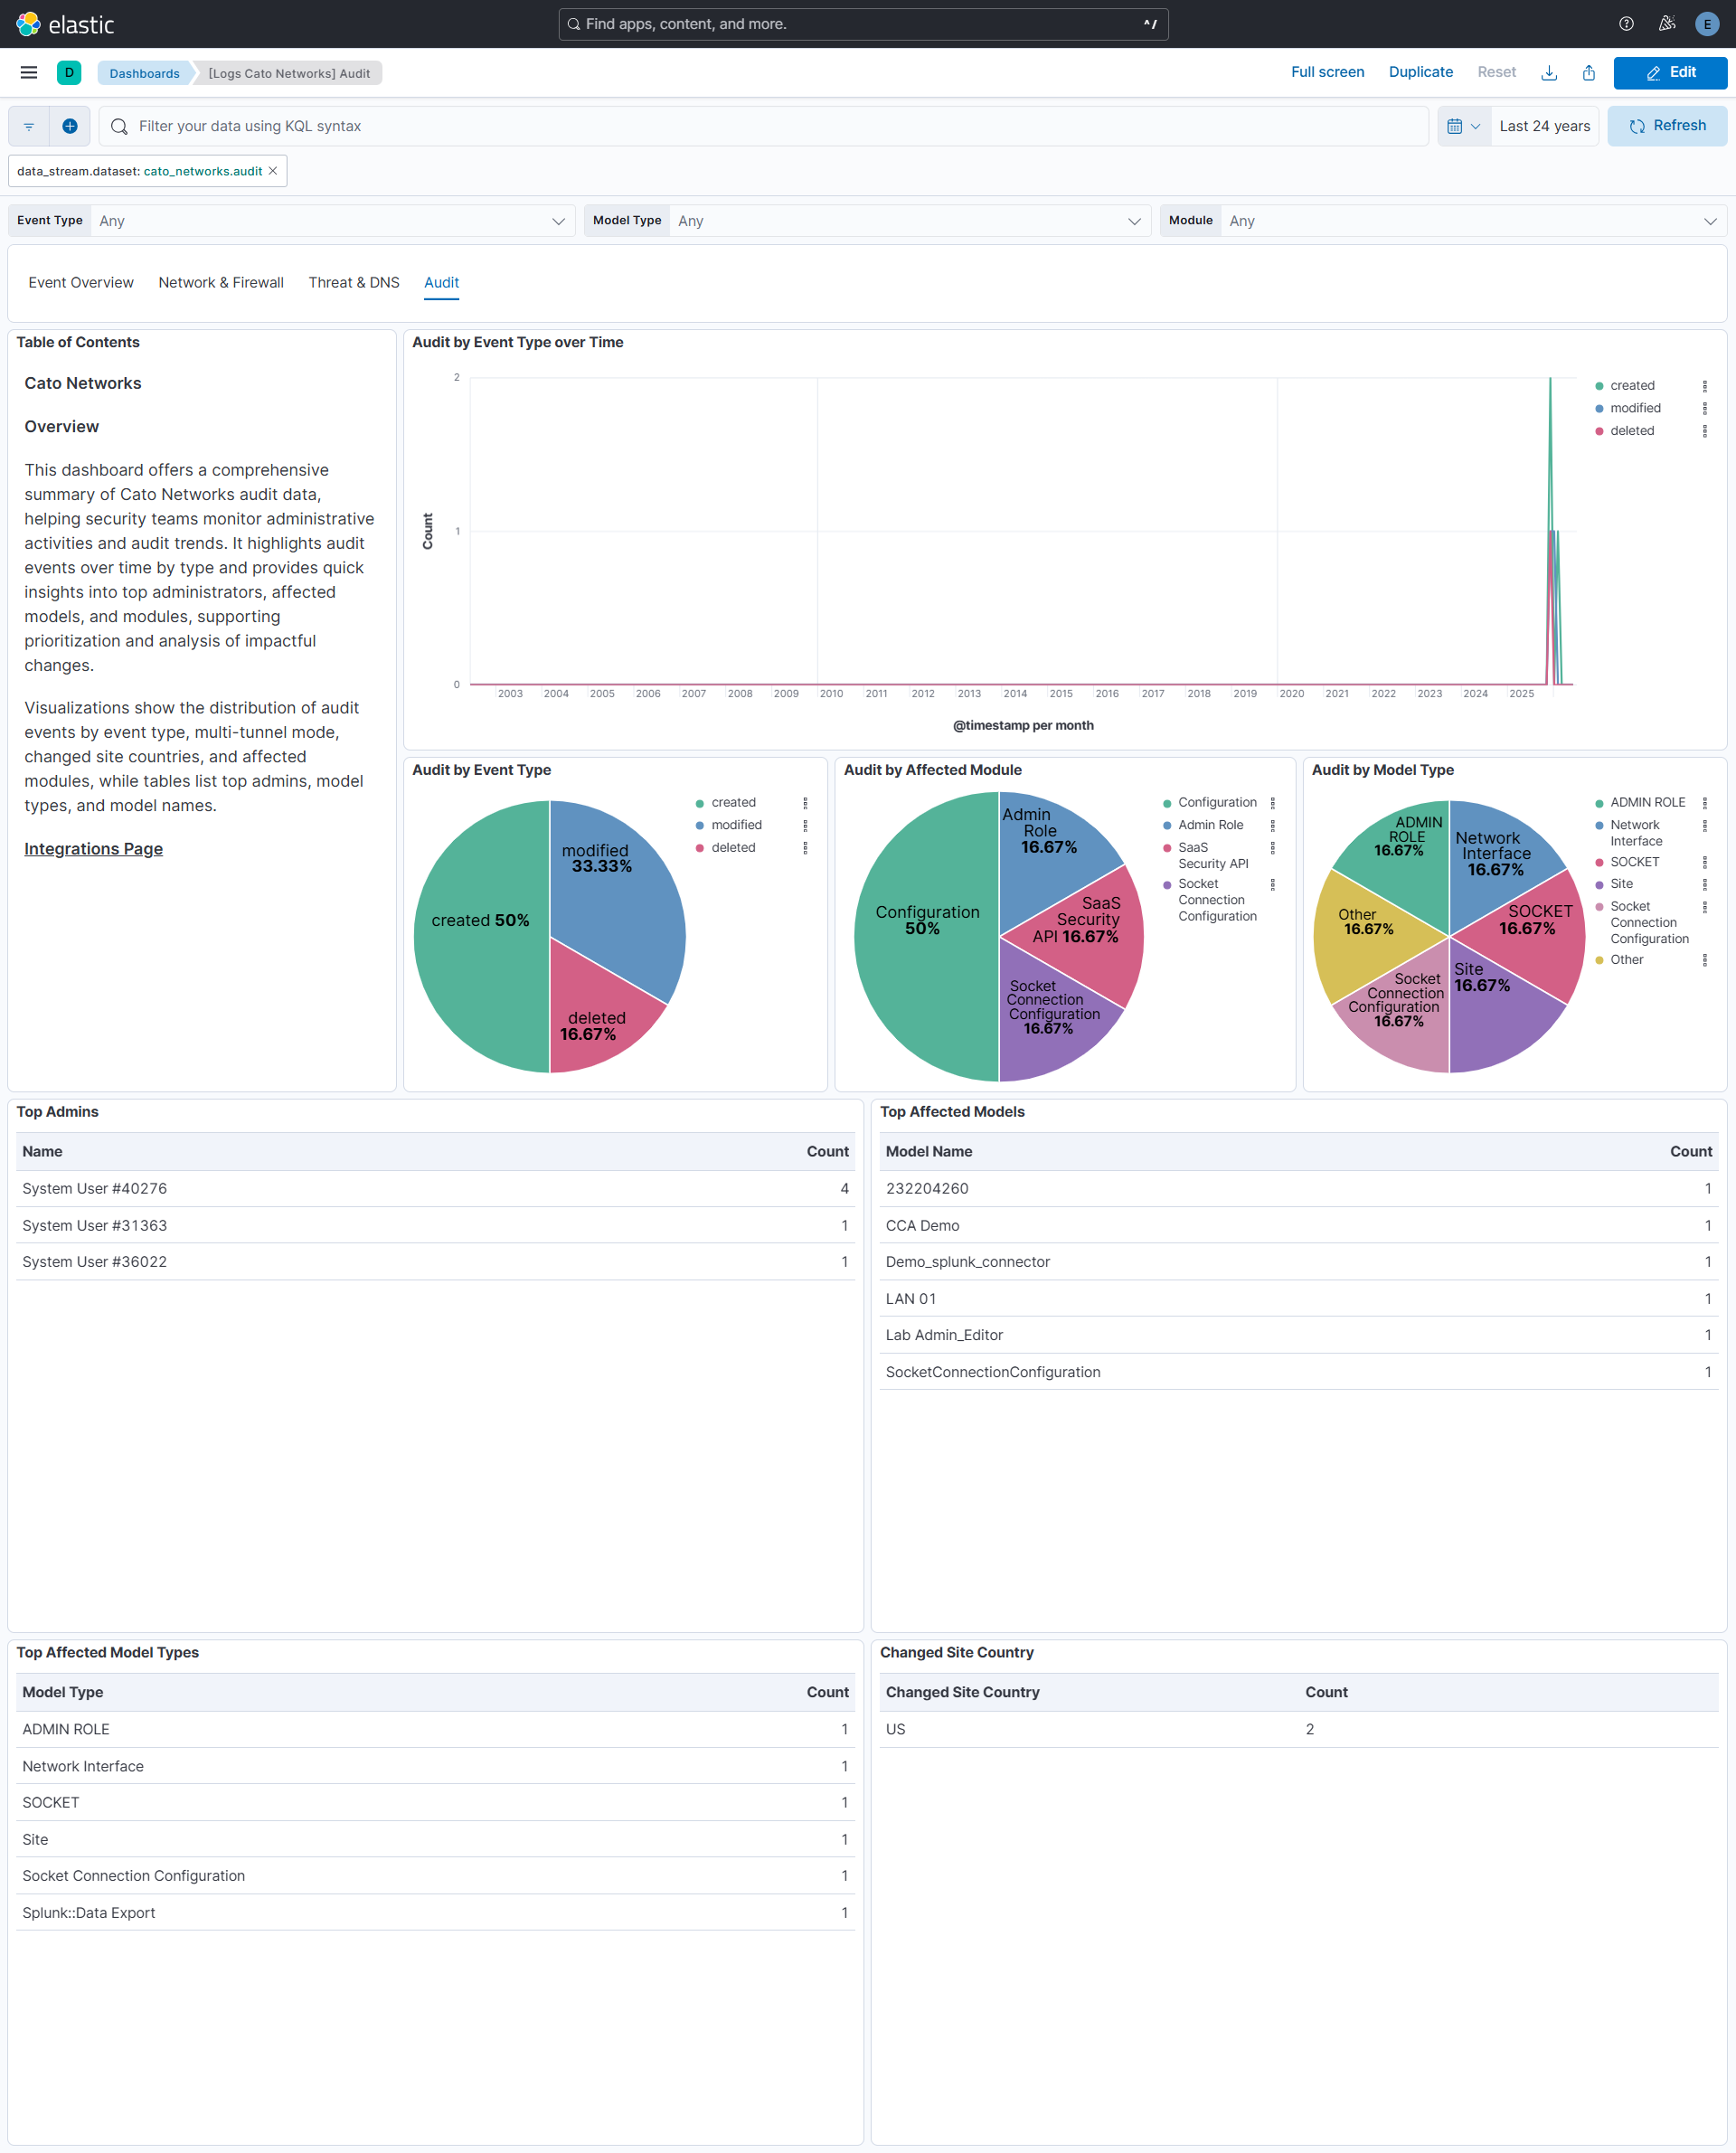Expand the Event Type dropdown
Viewport: 1736px width, 2153px height.
pyautogui.click(x=333, y=221)
